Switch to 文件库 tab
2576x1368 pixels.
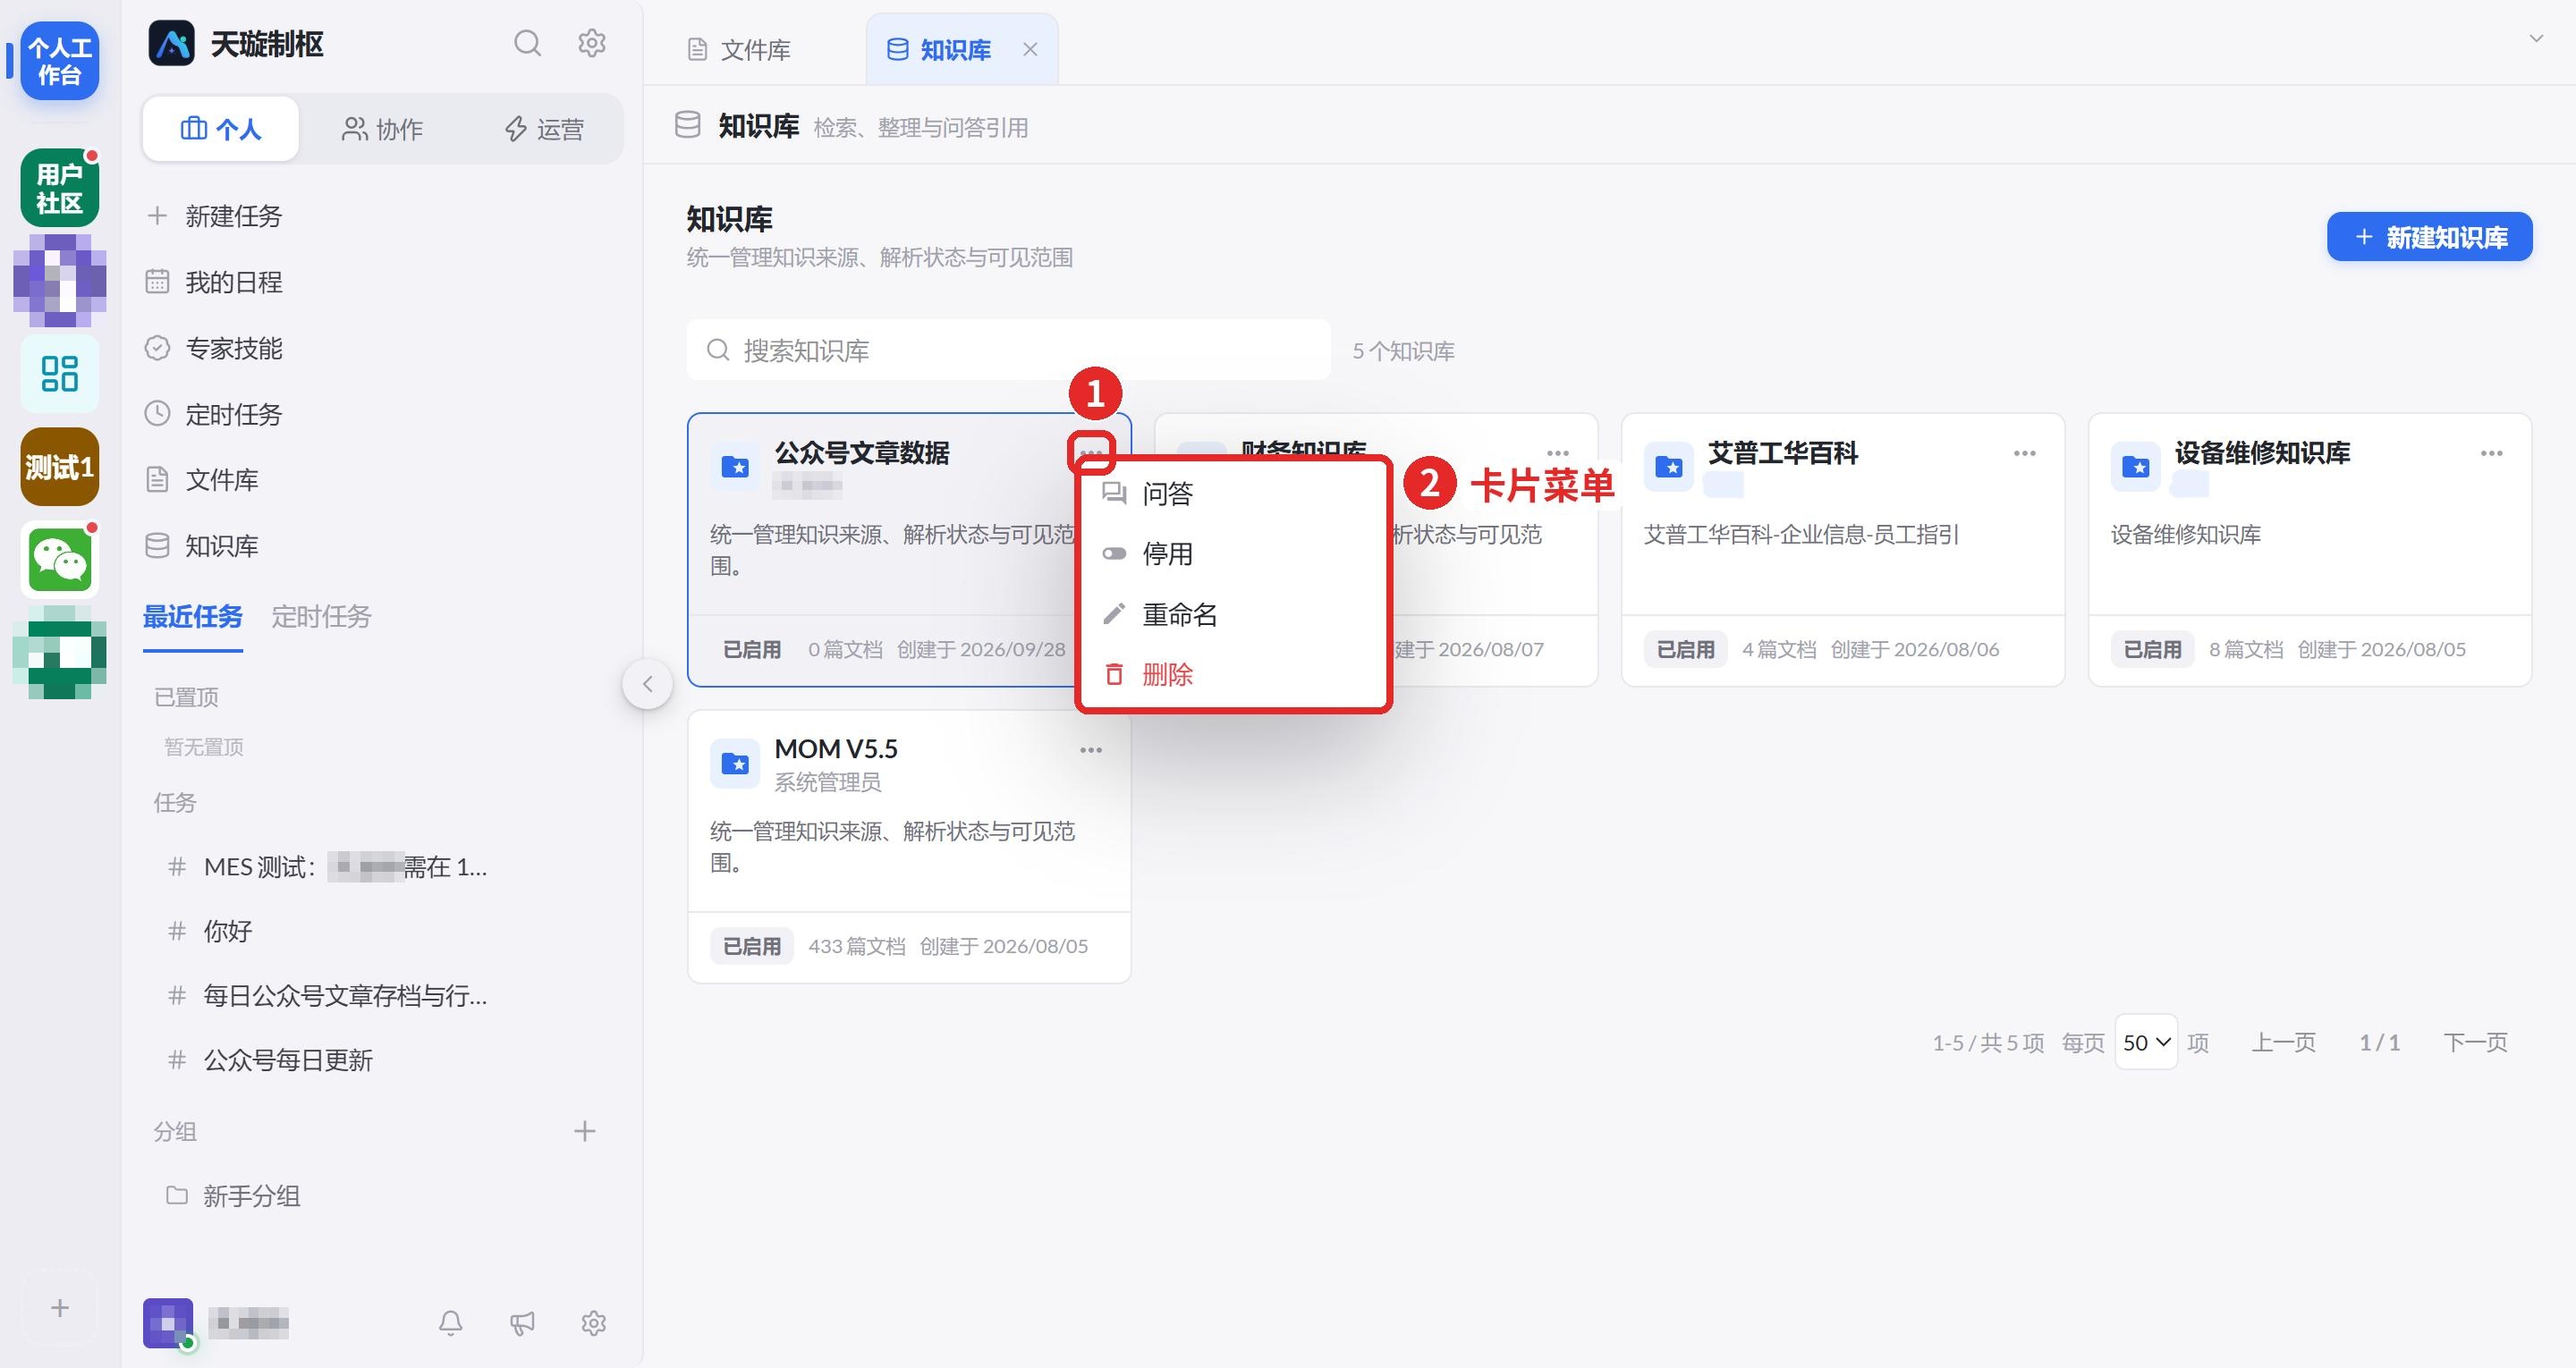coord(740,49)
